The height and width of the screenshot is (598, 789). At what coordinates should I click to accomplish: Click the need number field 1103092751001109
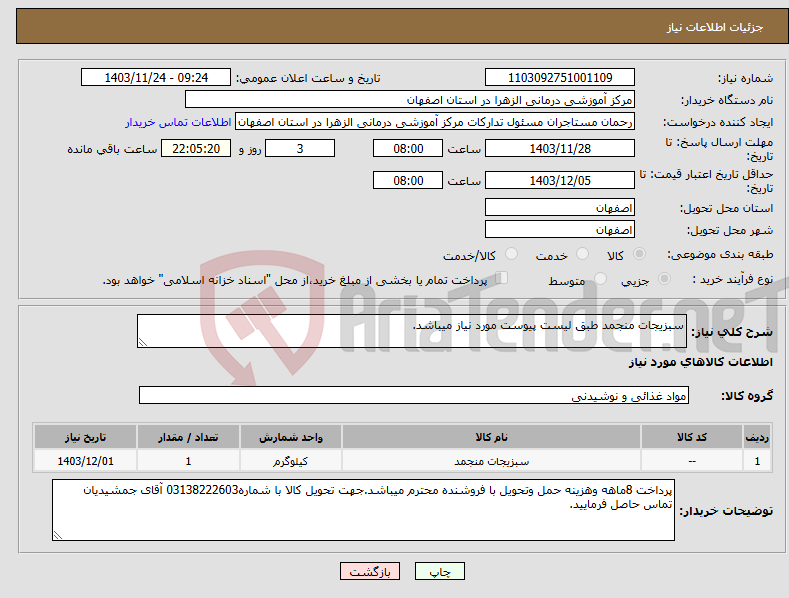(560, 78)
